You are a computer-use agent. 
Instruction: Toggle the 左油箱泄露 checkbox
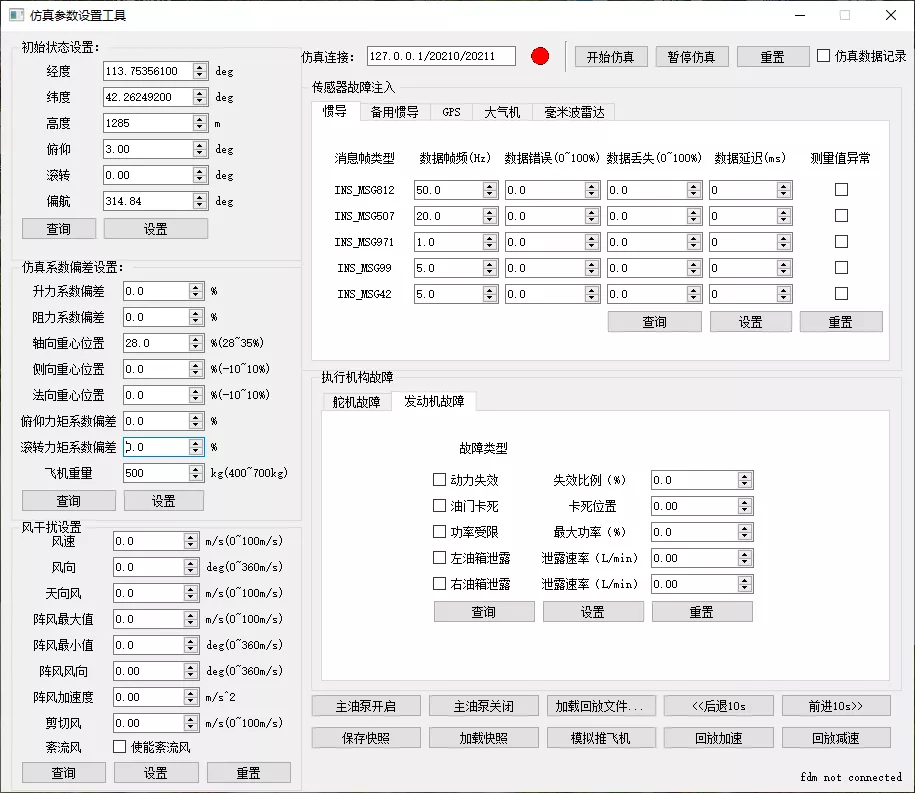click(439, 558)
